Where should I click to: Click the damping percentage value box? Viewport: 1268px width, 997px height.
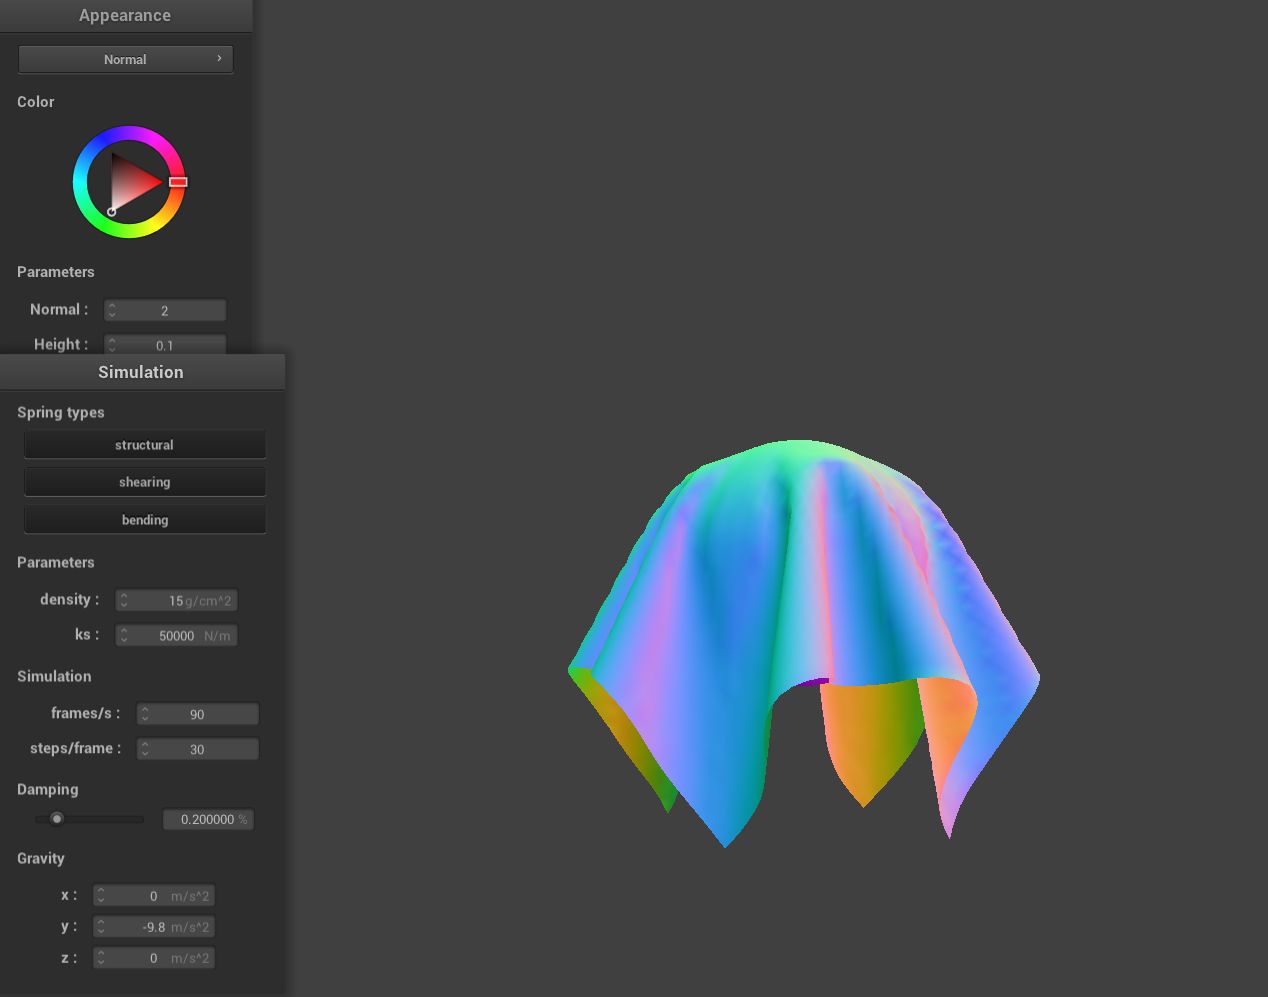pos(208,820)
